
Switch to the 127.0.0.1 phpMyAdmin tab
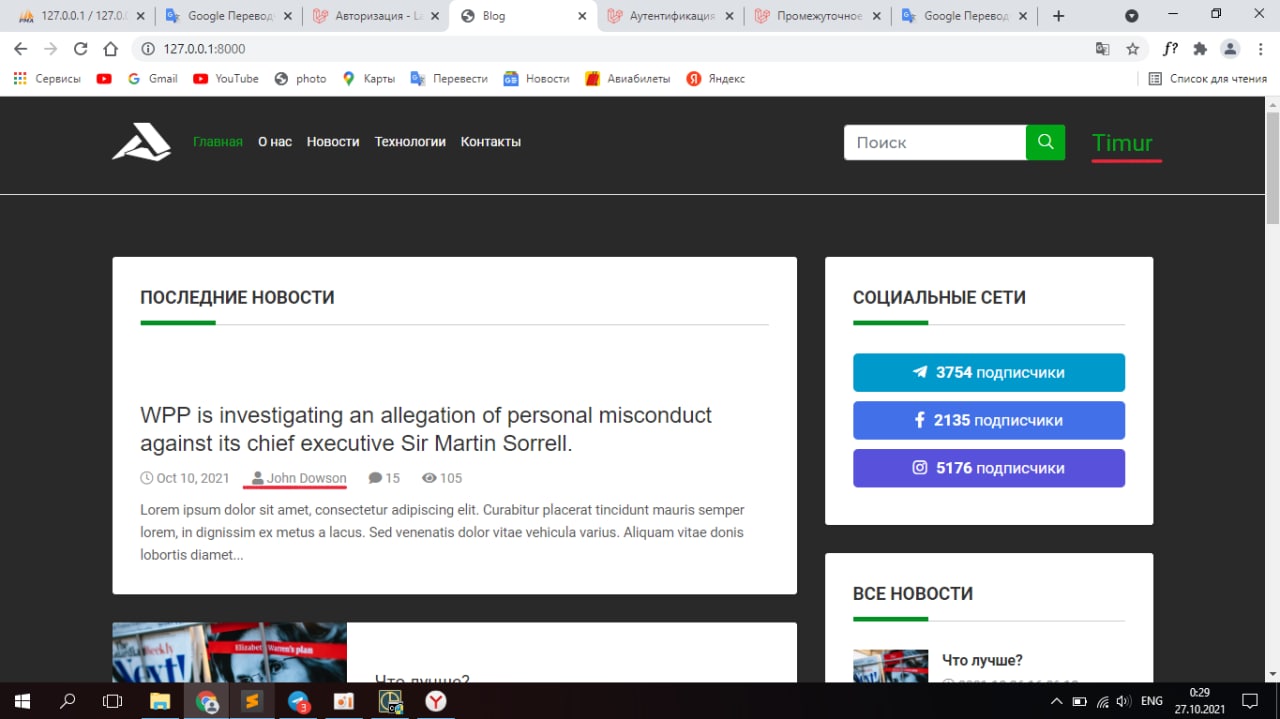click(x=82, y=16)
